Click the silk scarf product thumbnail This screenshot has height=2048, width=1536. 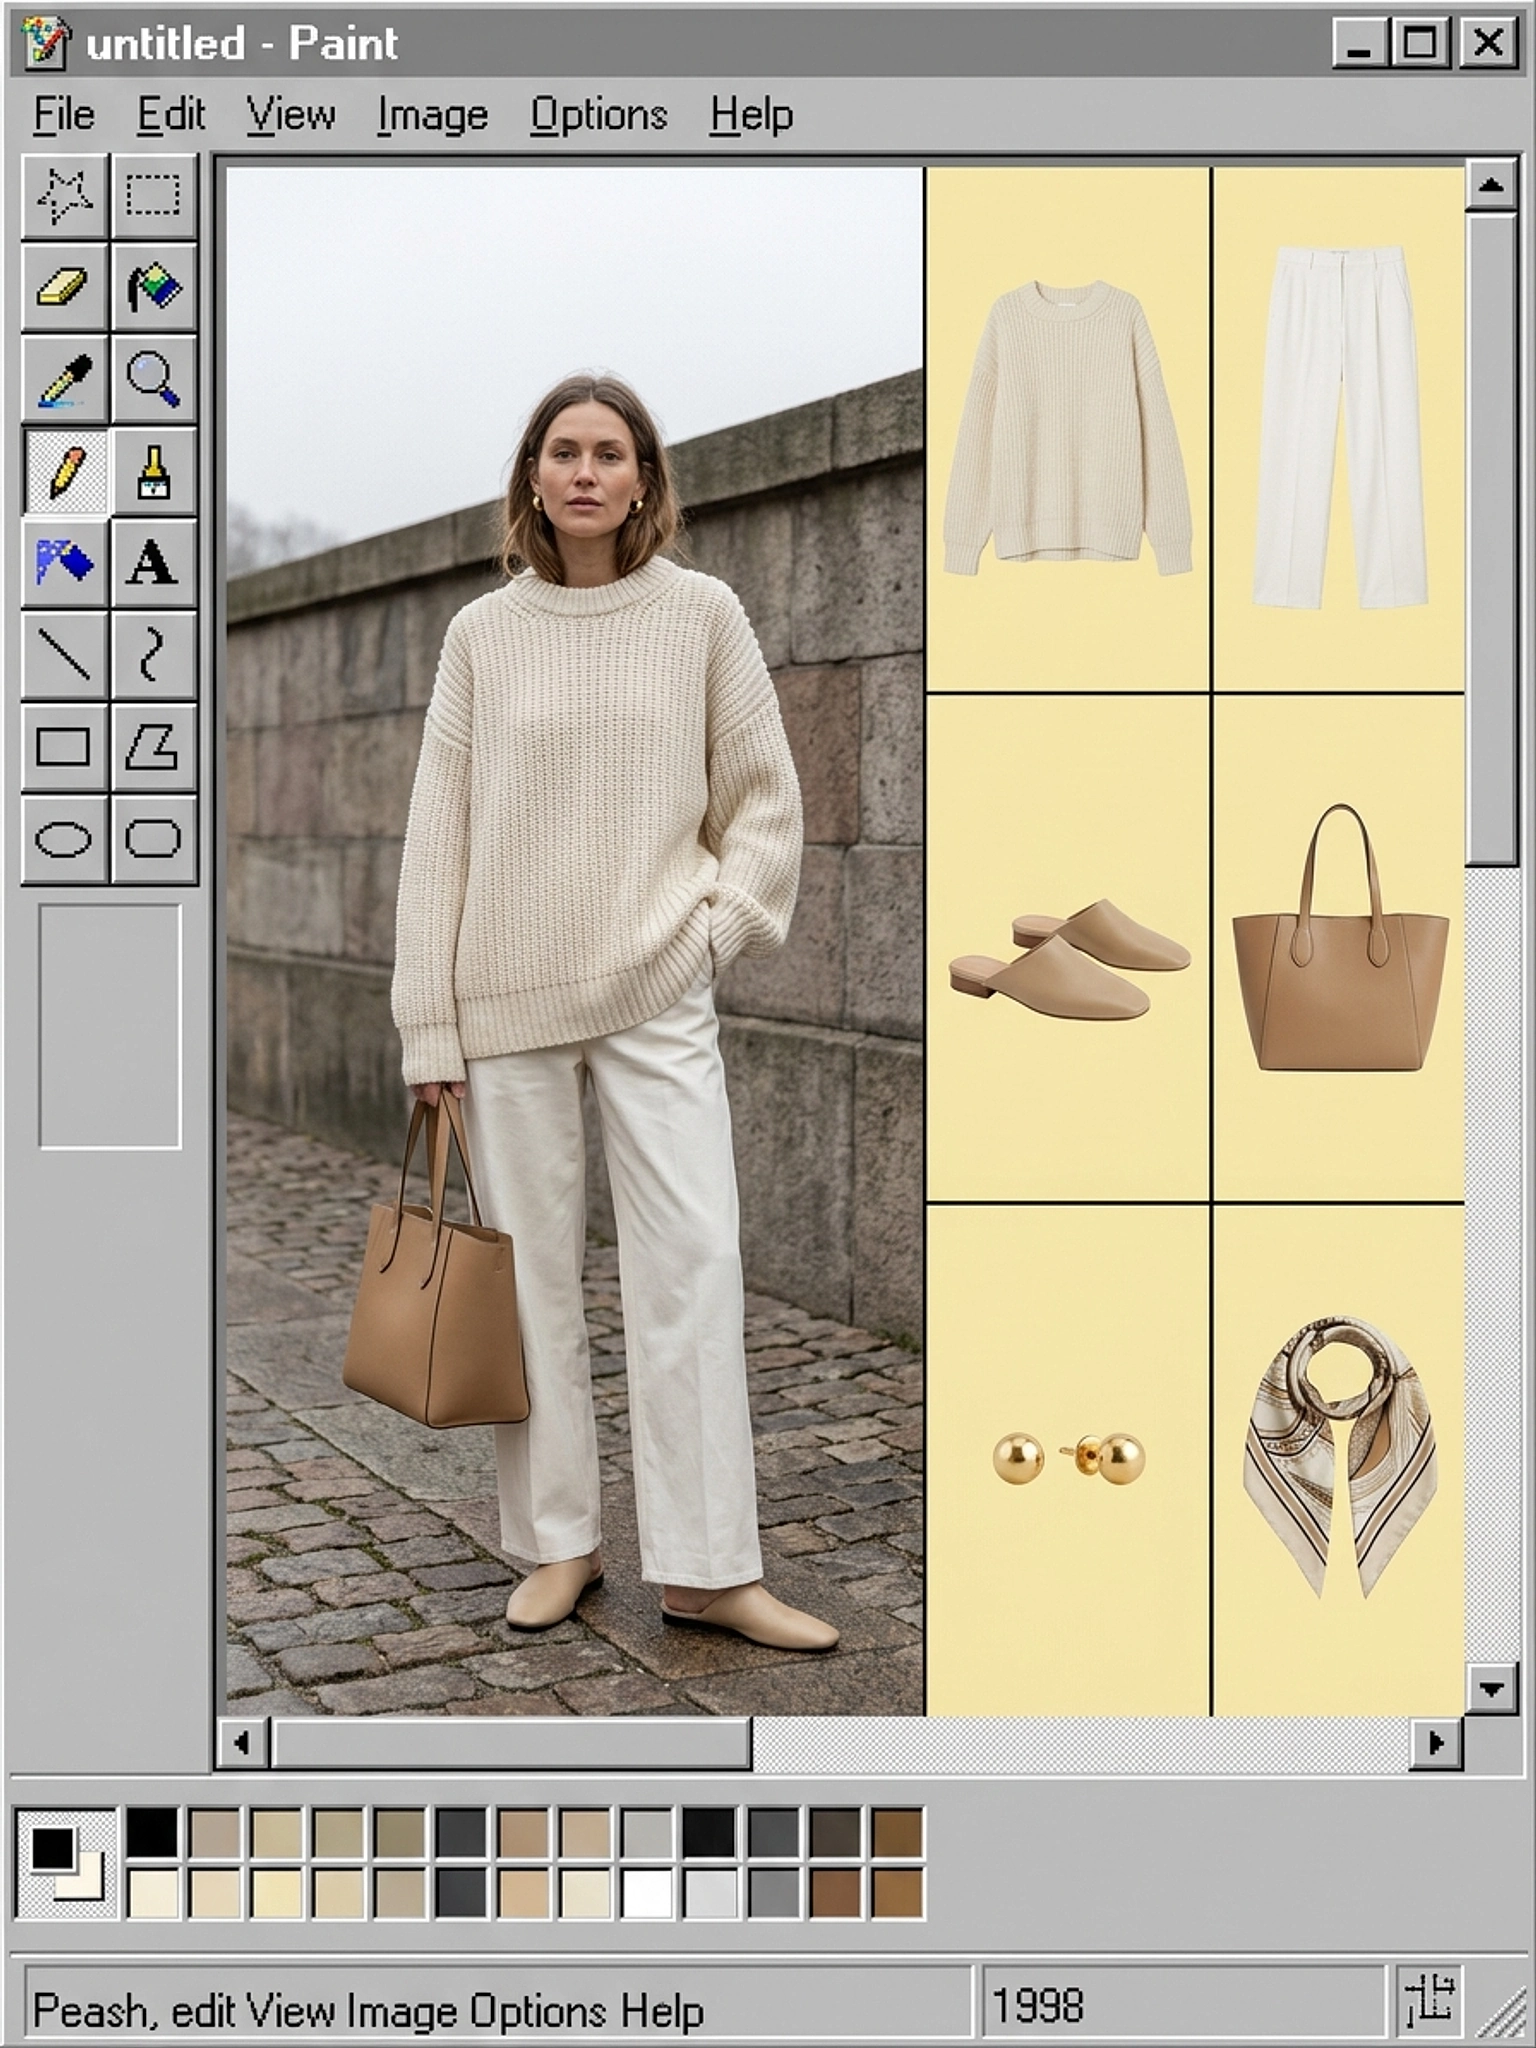click(1339, 1460)
